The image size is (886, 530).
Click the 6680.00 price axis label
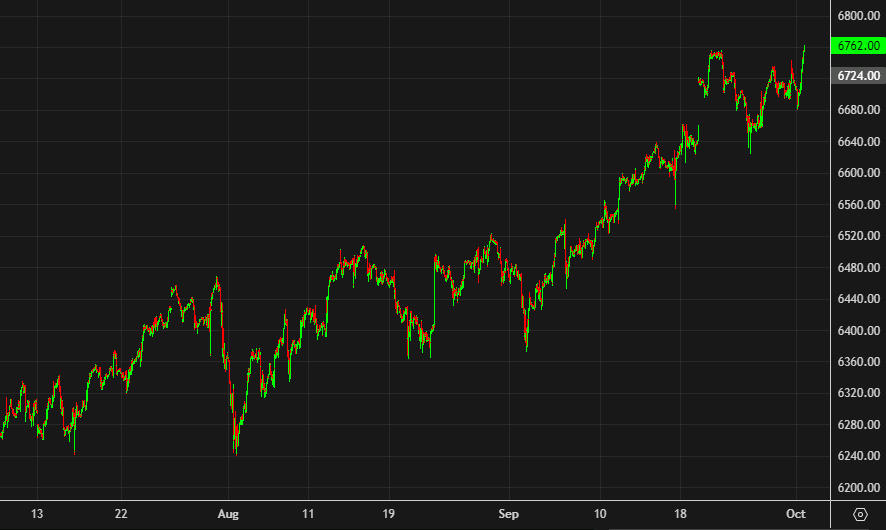(x=859, y=110)
